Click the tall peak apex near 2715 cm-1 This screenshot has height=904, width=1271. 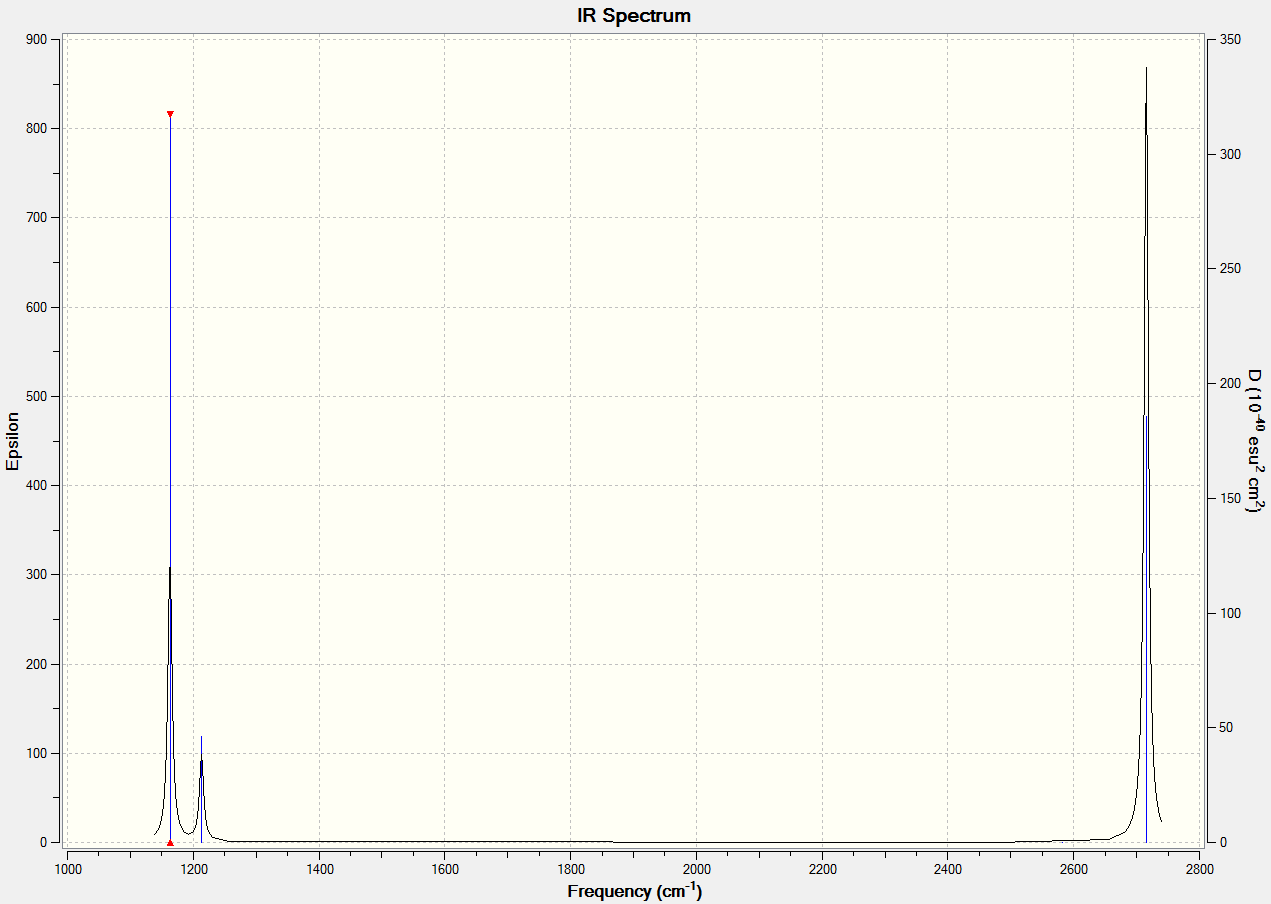point(1146,68)
